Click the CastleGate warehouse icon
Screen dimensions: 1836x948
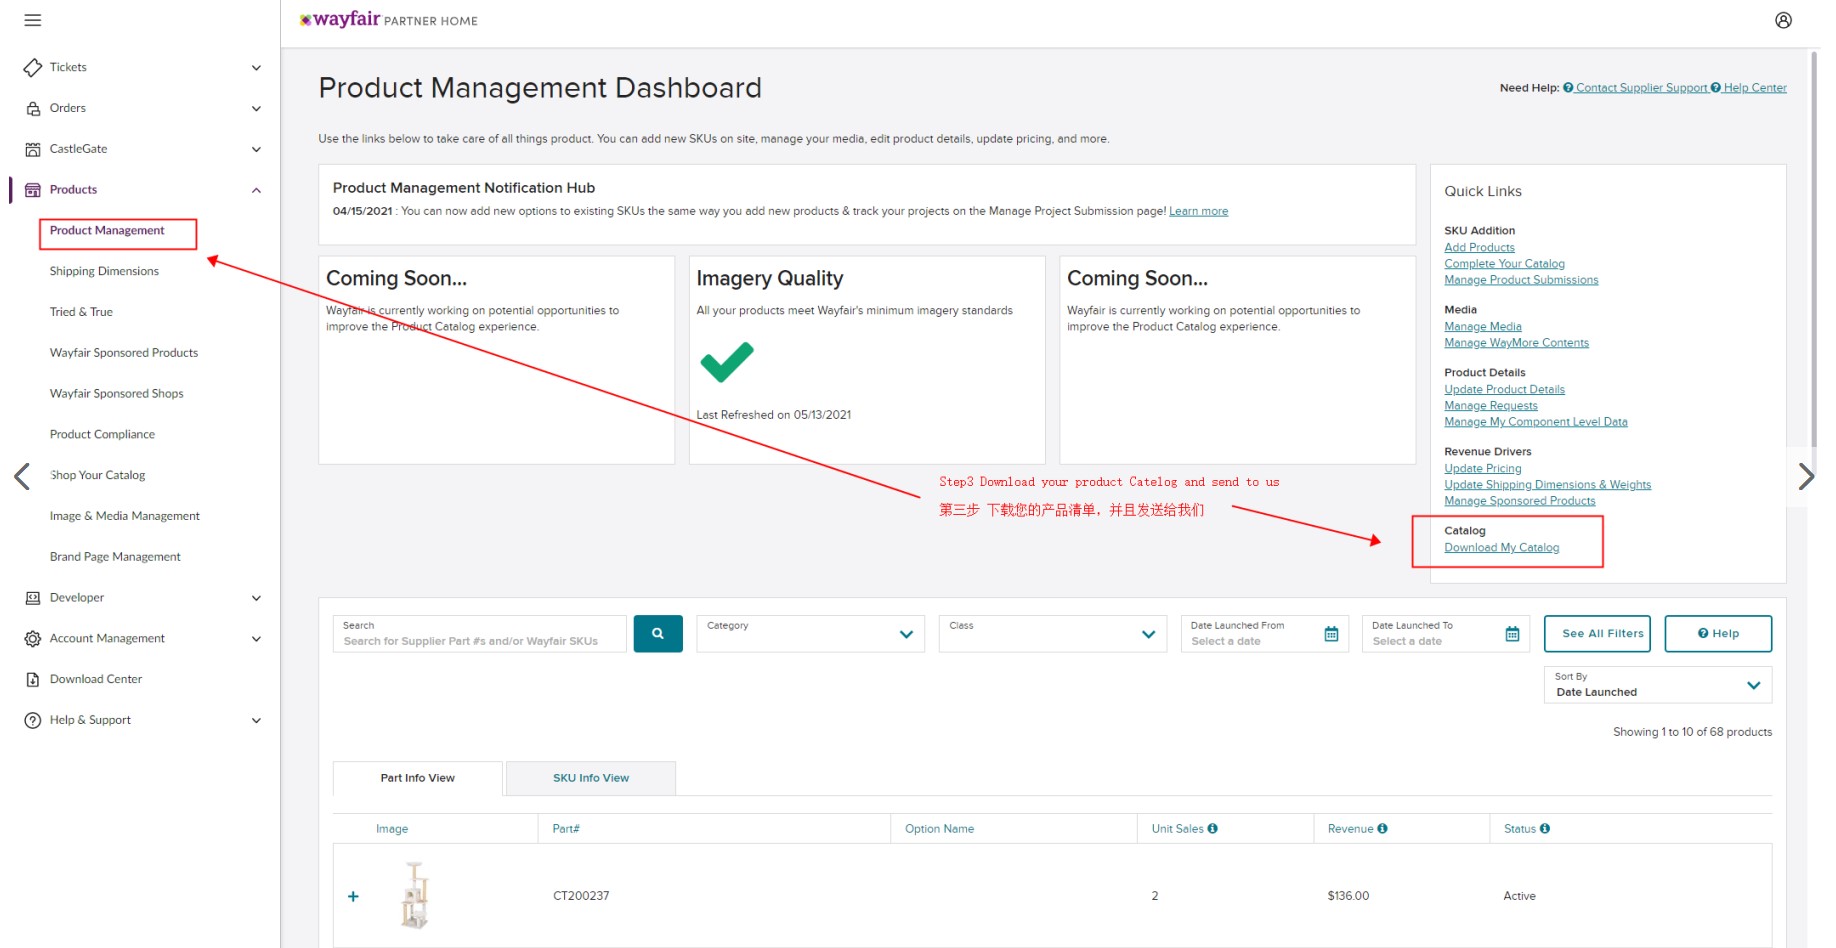pyautogui.click(x=33, y=149)
